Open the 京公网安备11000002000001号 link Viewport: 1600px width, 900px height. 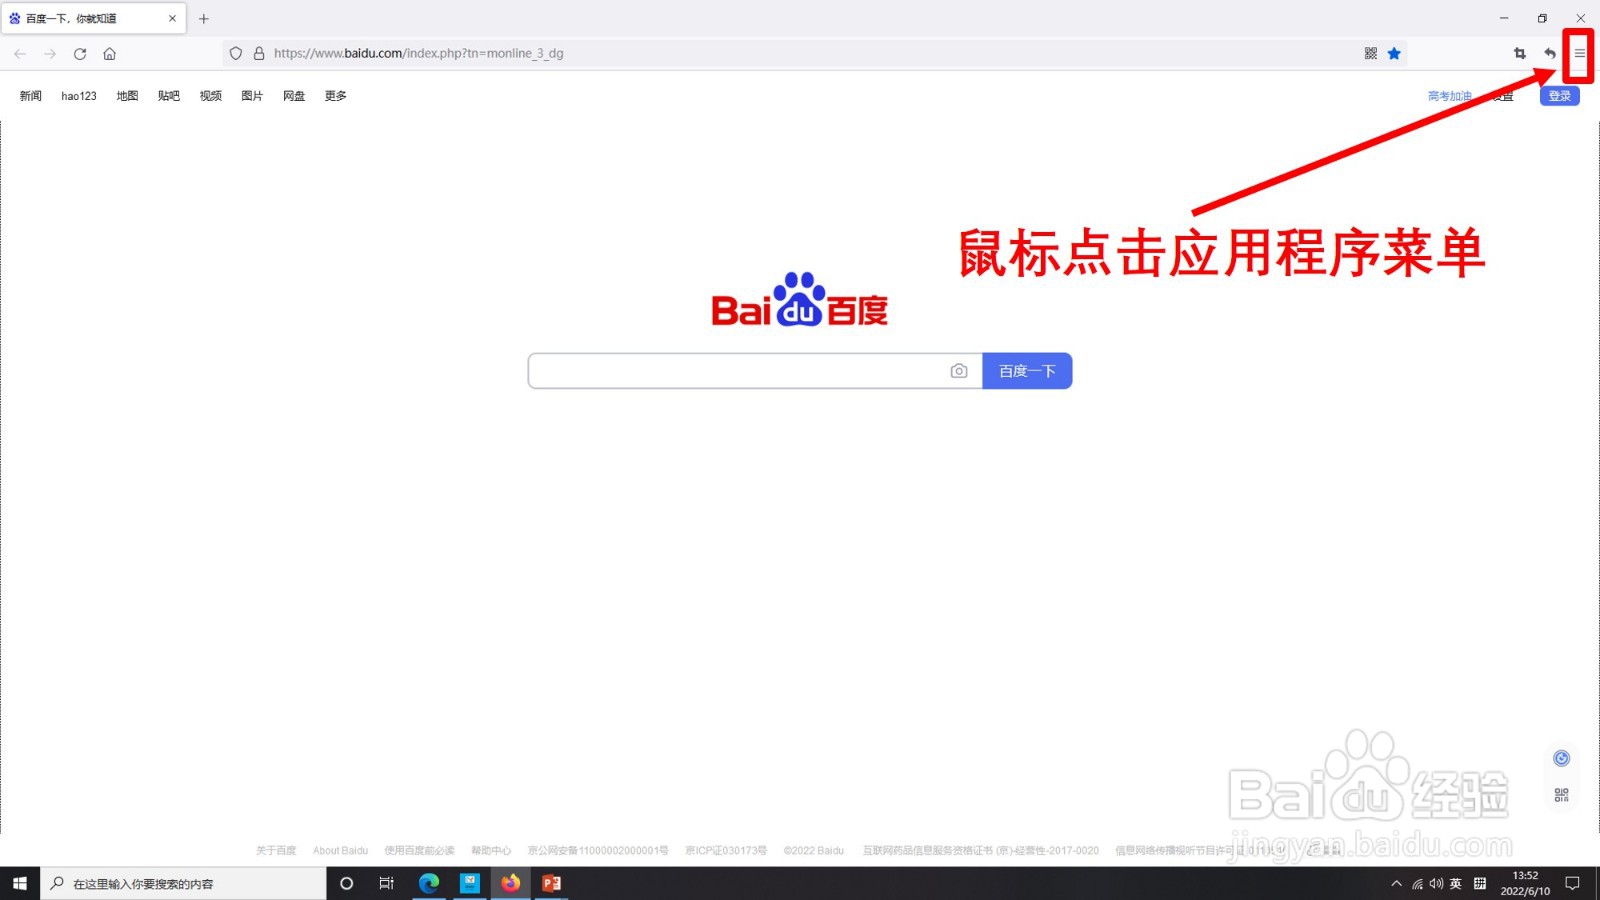[598, 851]
